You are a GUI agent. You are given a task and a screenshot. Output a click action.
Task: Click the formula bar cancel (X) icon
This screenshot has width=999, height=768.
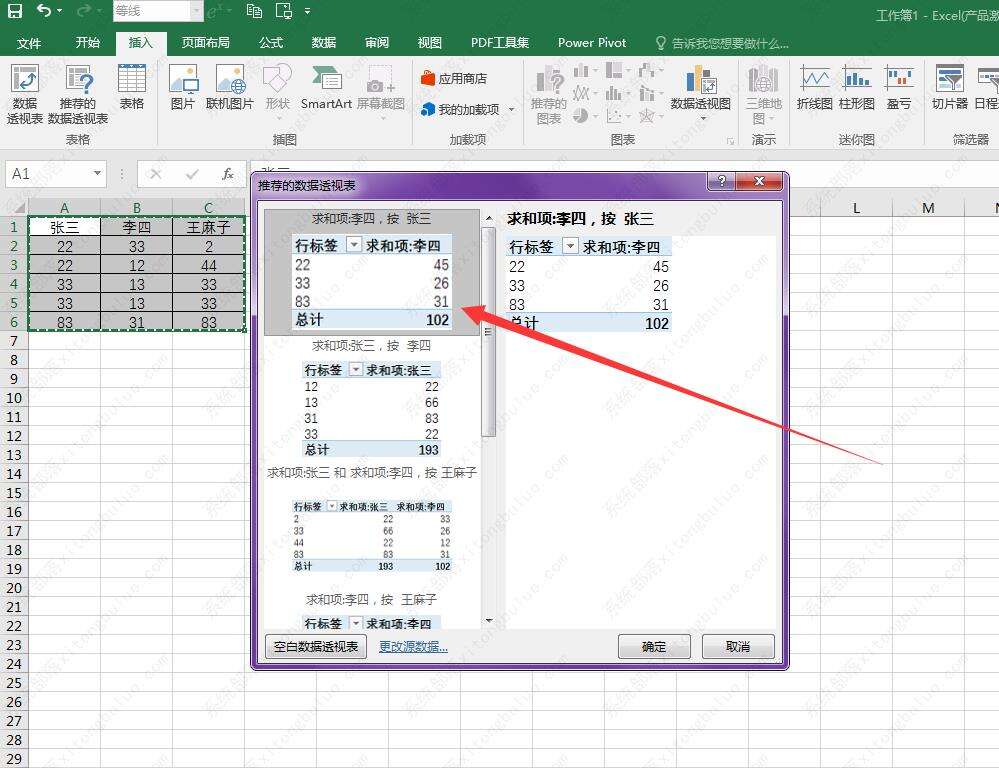click(155, 174)
